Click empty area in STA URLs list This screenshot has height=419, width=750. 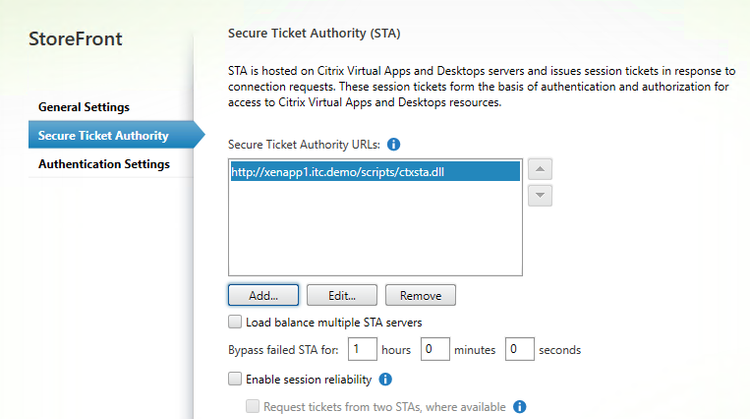pos(375,235)
